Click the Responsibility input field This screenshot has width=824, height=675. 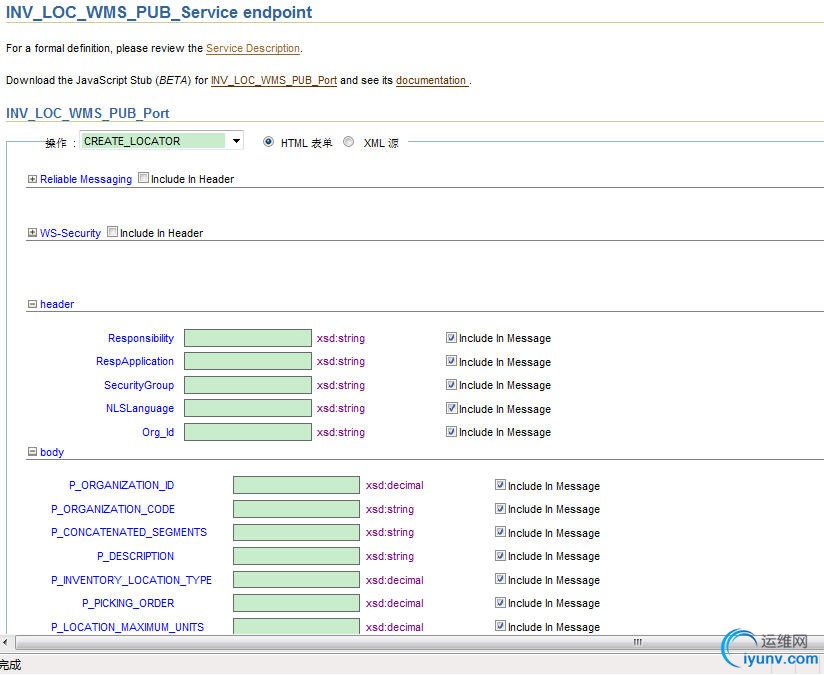(248, 338)
